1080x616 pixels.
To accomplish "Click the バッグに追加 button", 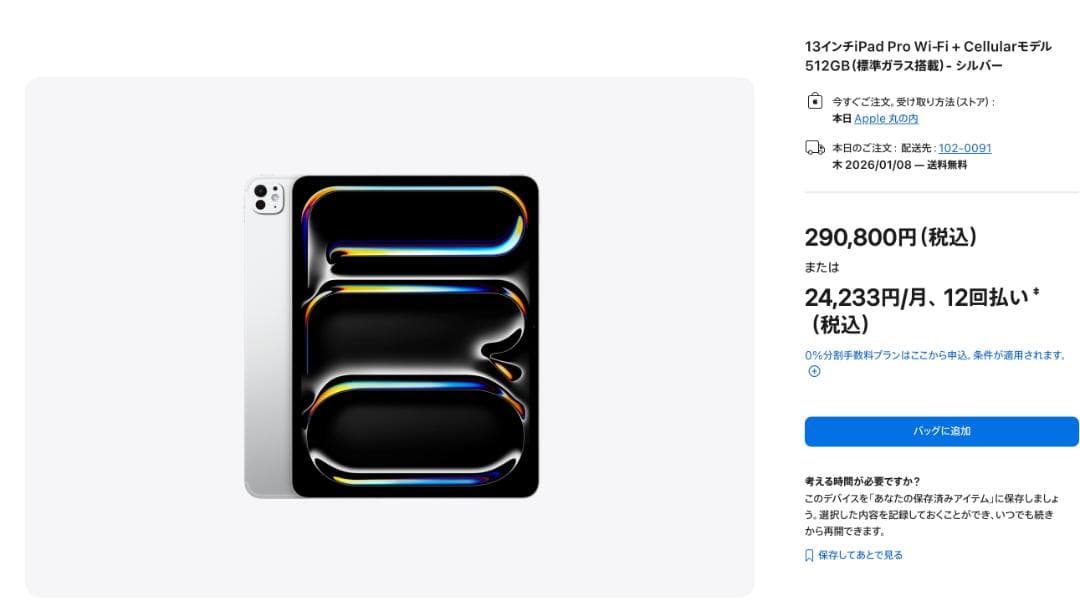I will tap(940, 431).
